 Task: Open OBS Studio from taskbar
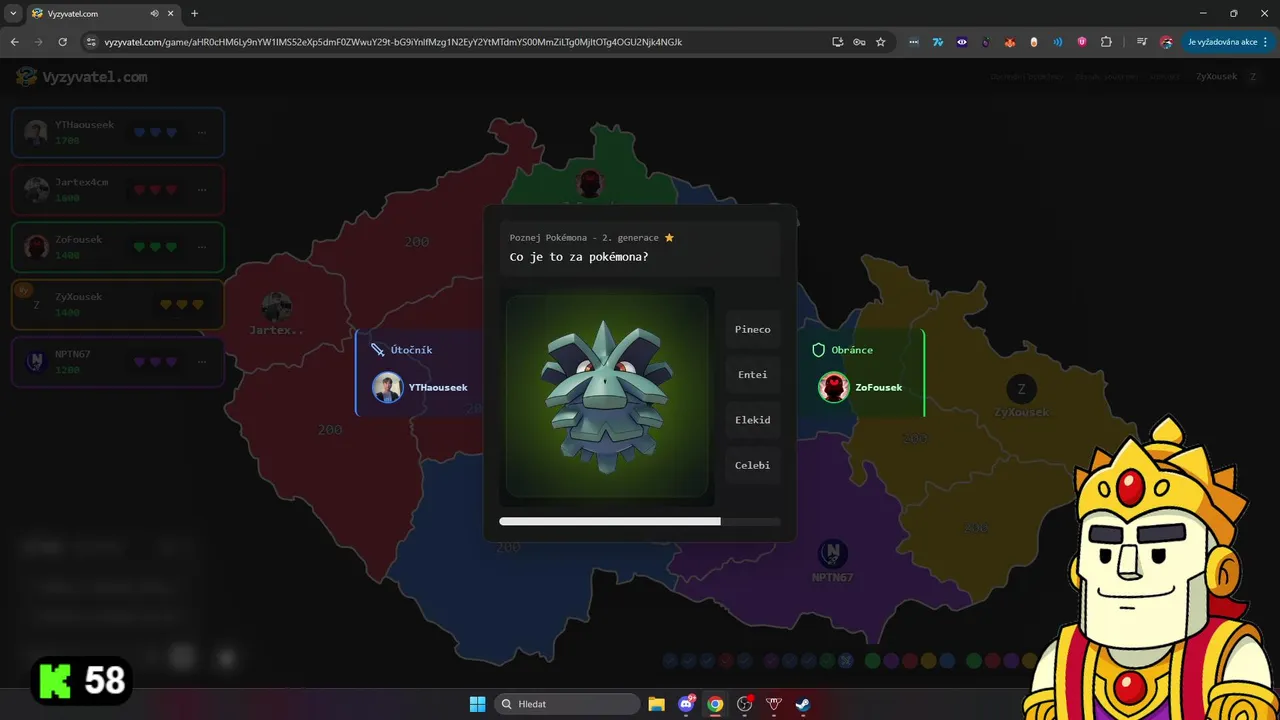click(744, 704)
